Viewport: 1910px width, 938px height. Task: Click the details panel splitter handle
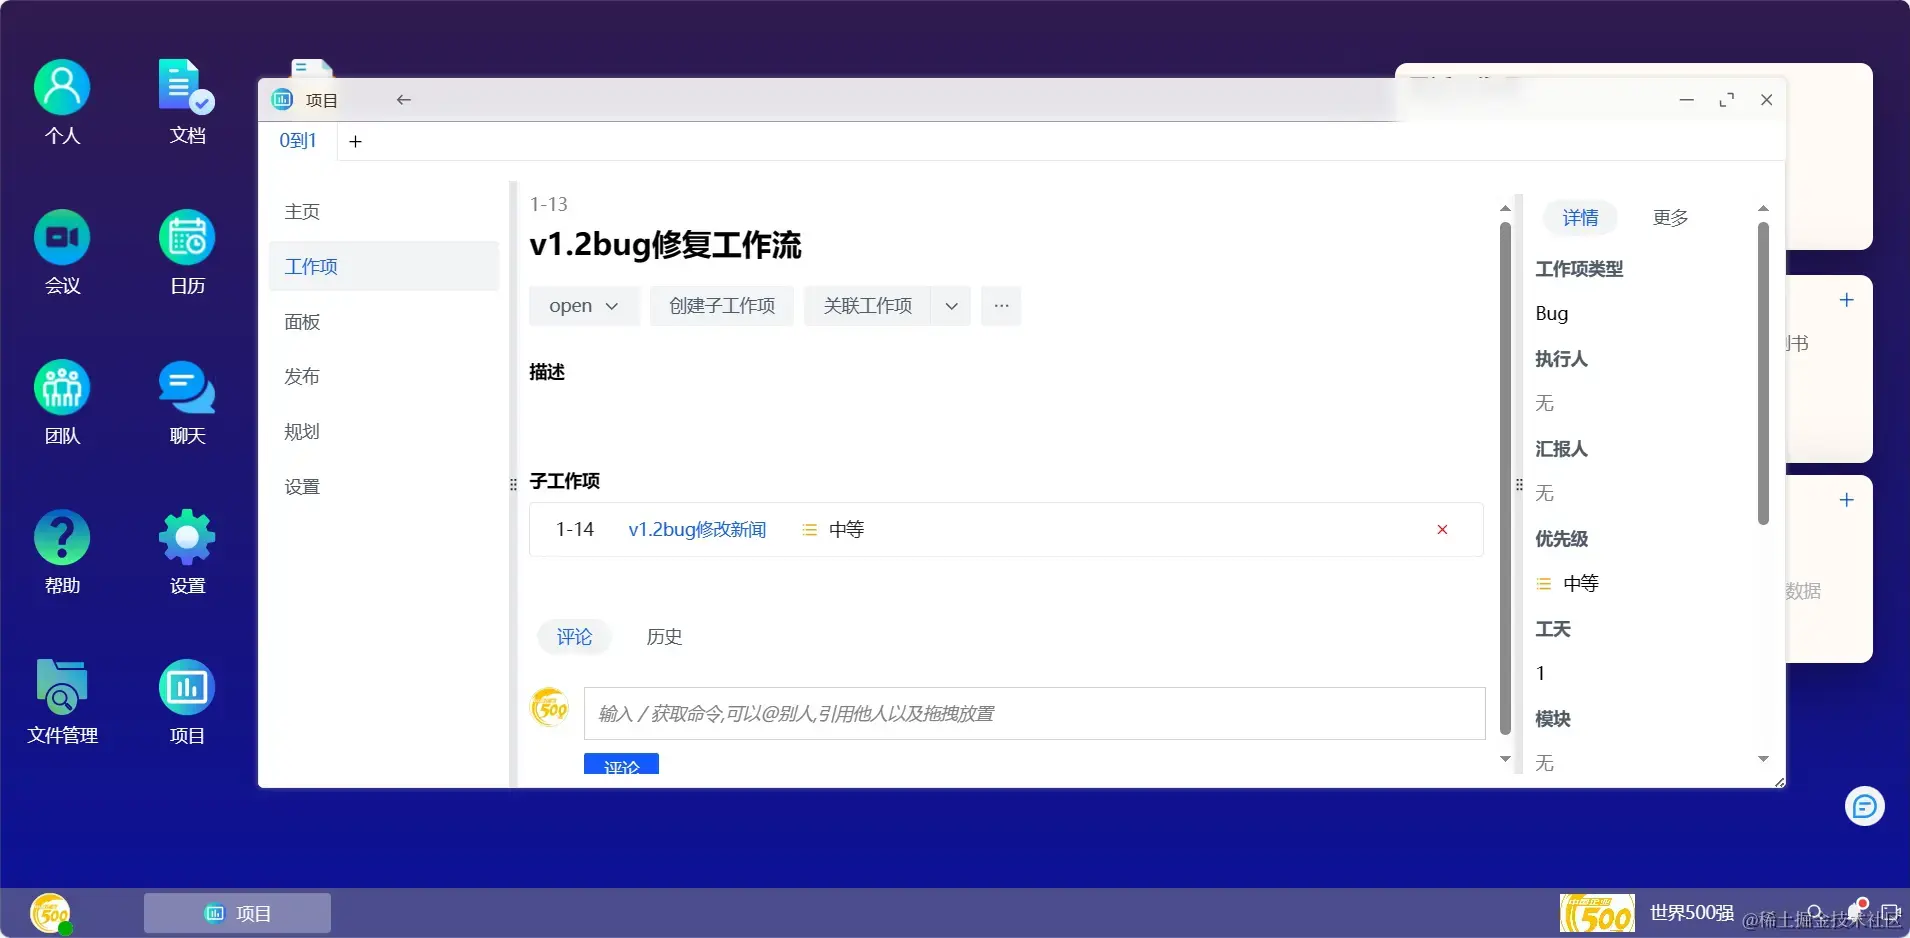coord(1519,485)
